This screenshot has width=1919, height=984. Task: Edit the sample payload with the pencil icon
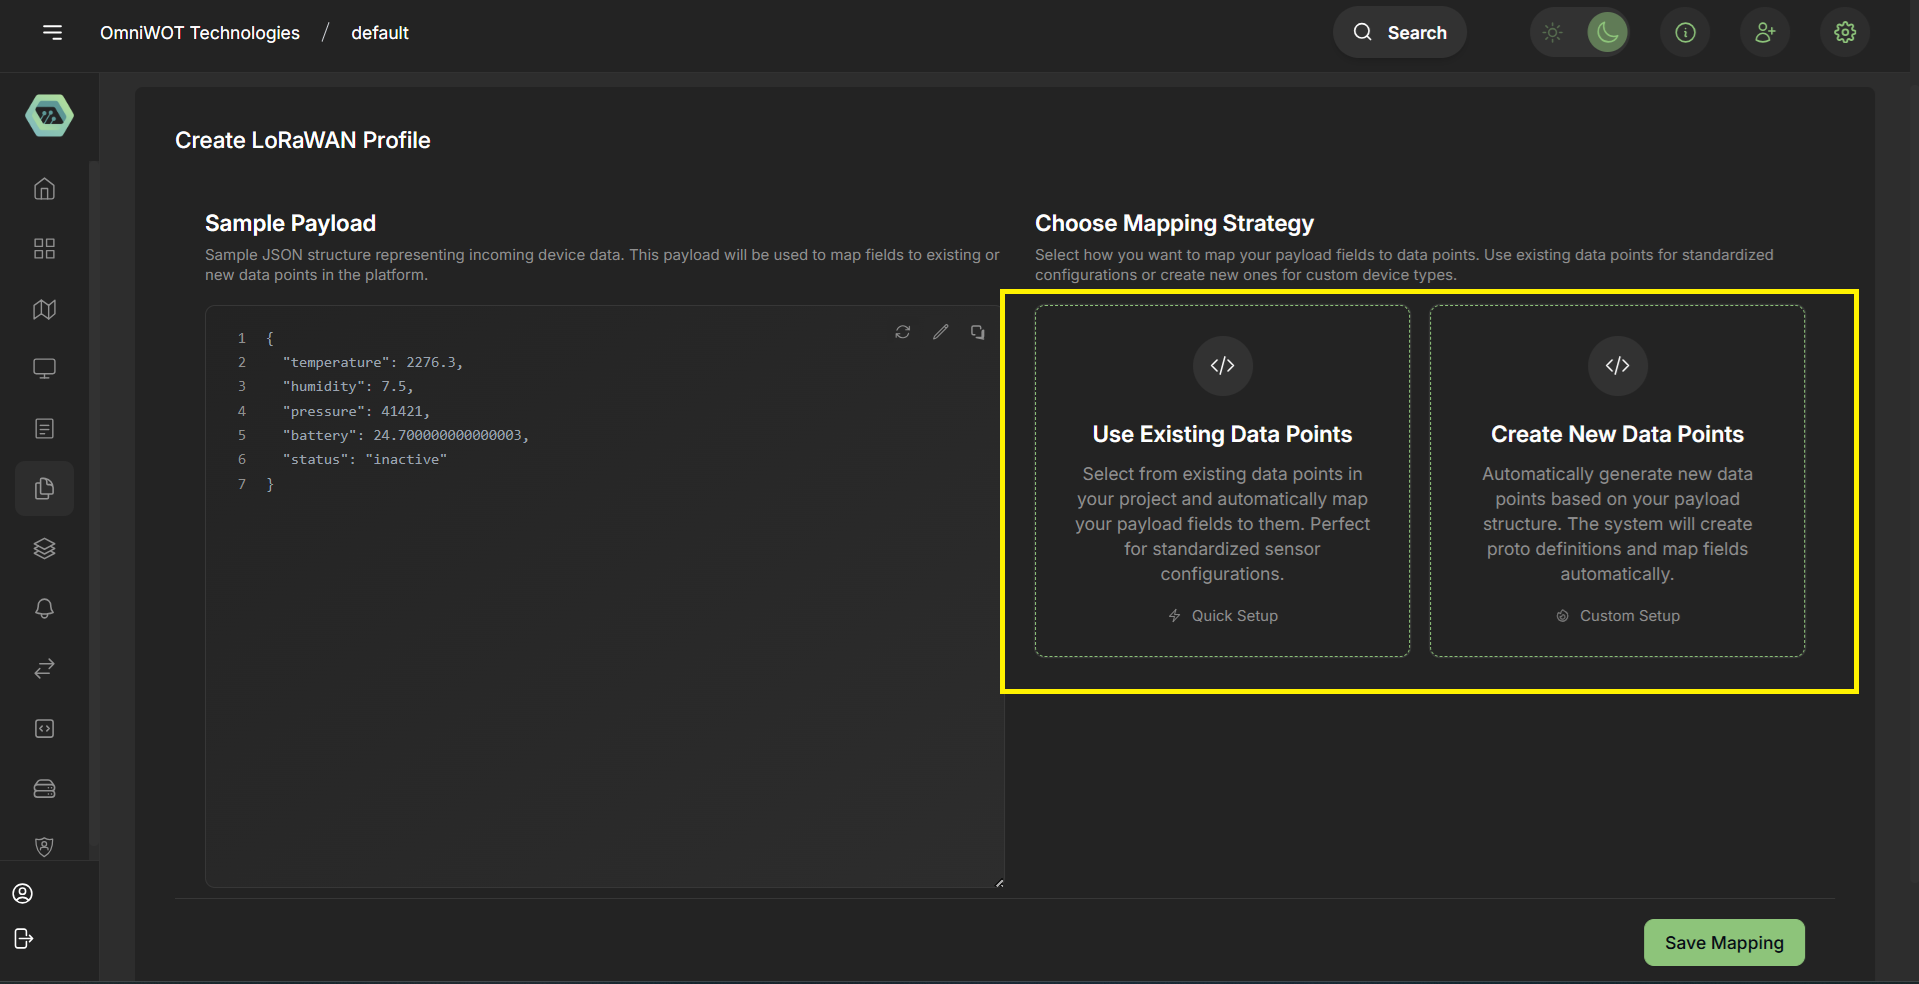(940, 332)
